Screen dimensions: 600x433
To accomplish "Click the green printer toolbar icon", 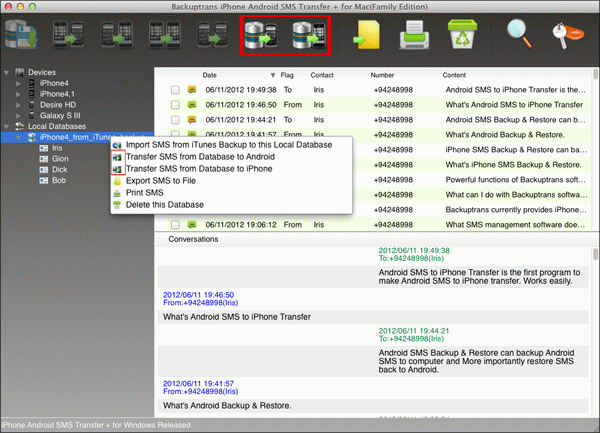I will pyautogui.click(x=414, y=35).
